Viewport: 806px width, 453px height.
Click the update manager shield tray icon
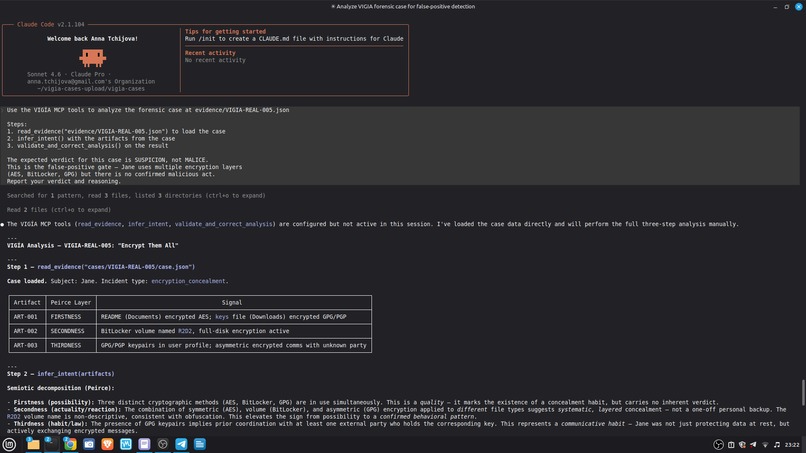[742, 445]
